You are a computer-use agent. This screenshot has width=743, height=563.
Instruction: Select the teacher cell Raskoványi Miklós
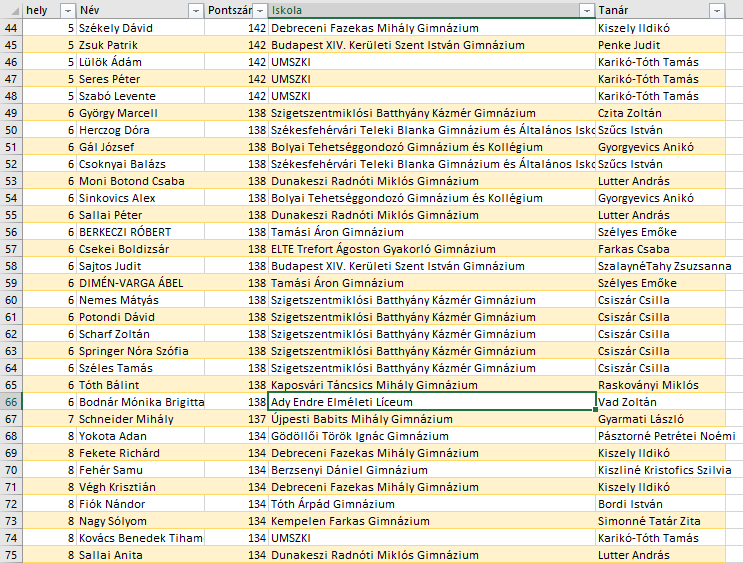point(650,385)
